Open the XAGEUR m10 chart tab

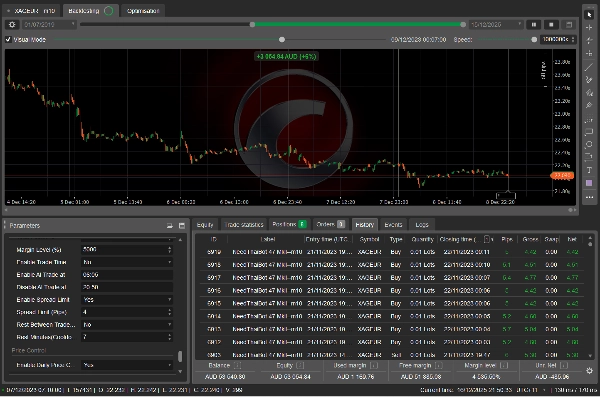(32, 11)
